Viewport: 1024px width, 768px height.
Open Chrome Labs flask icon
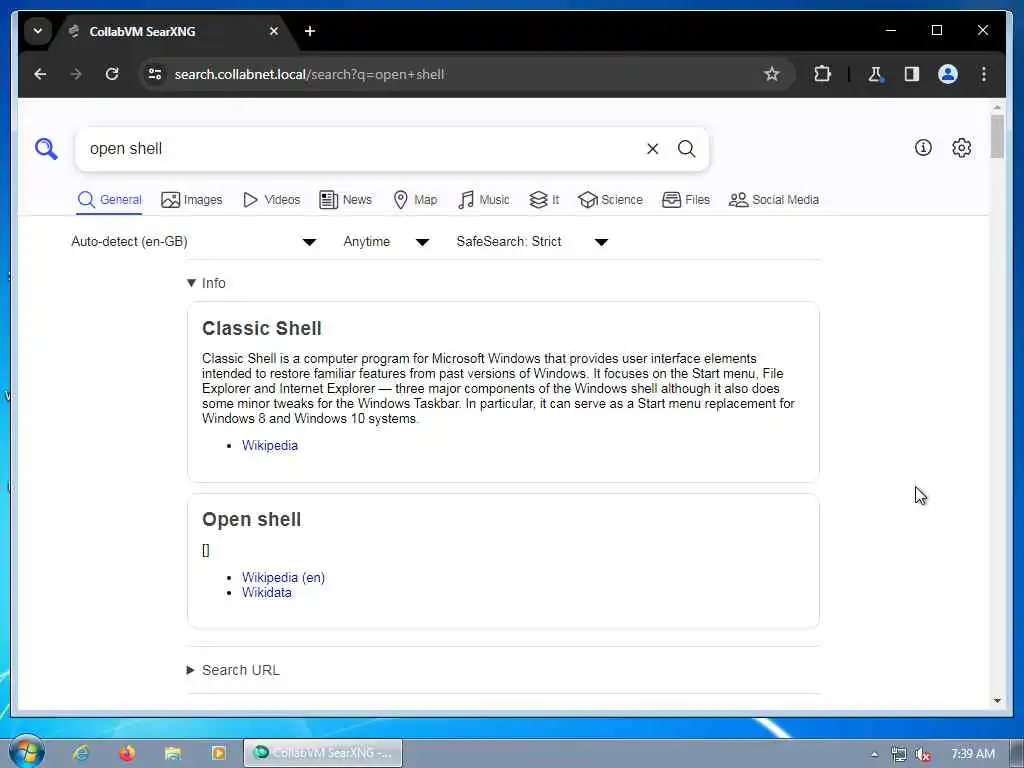tap(875, 74)
